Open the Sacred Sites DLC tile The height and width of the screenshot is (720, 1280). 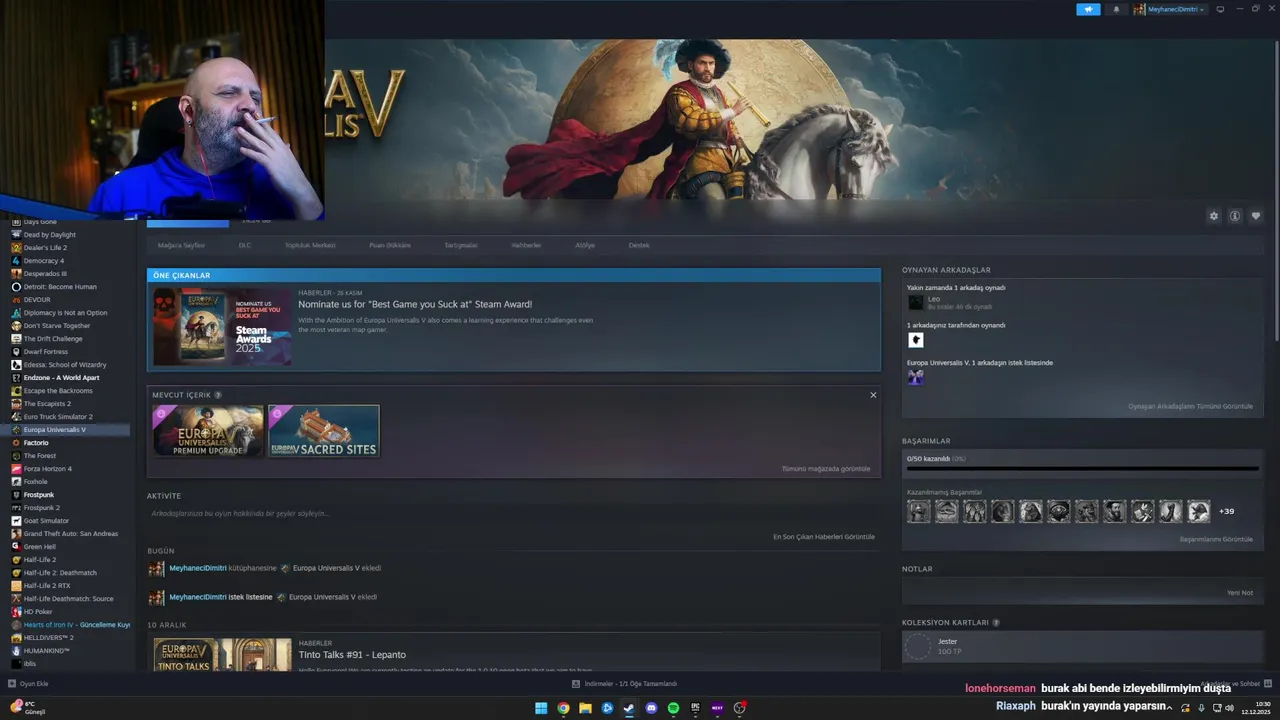pos(324,431)
